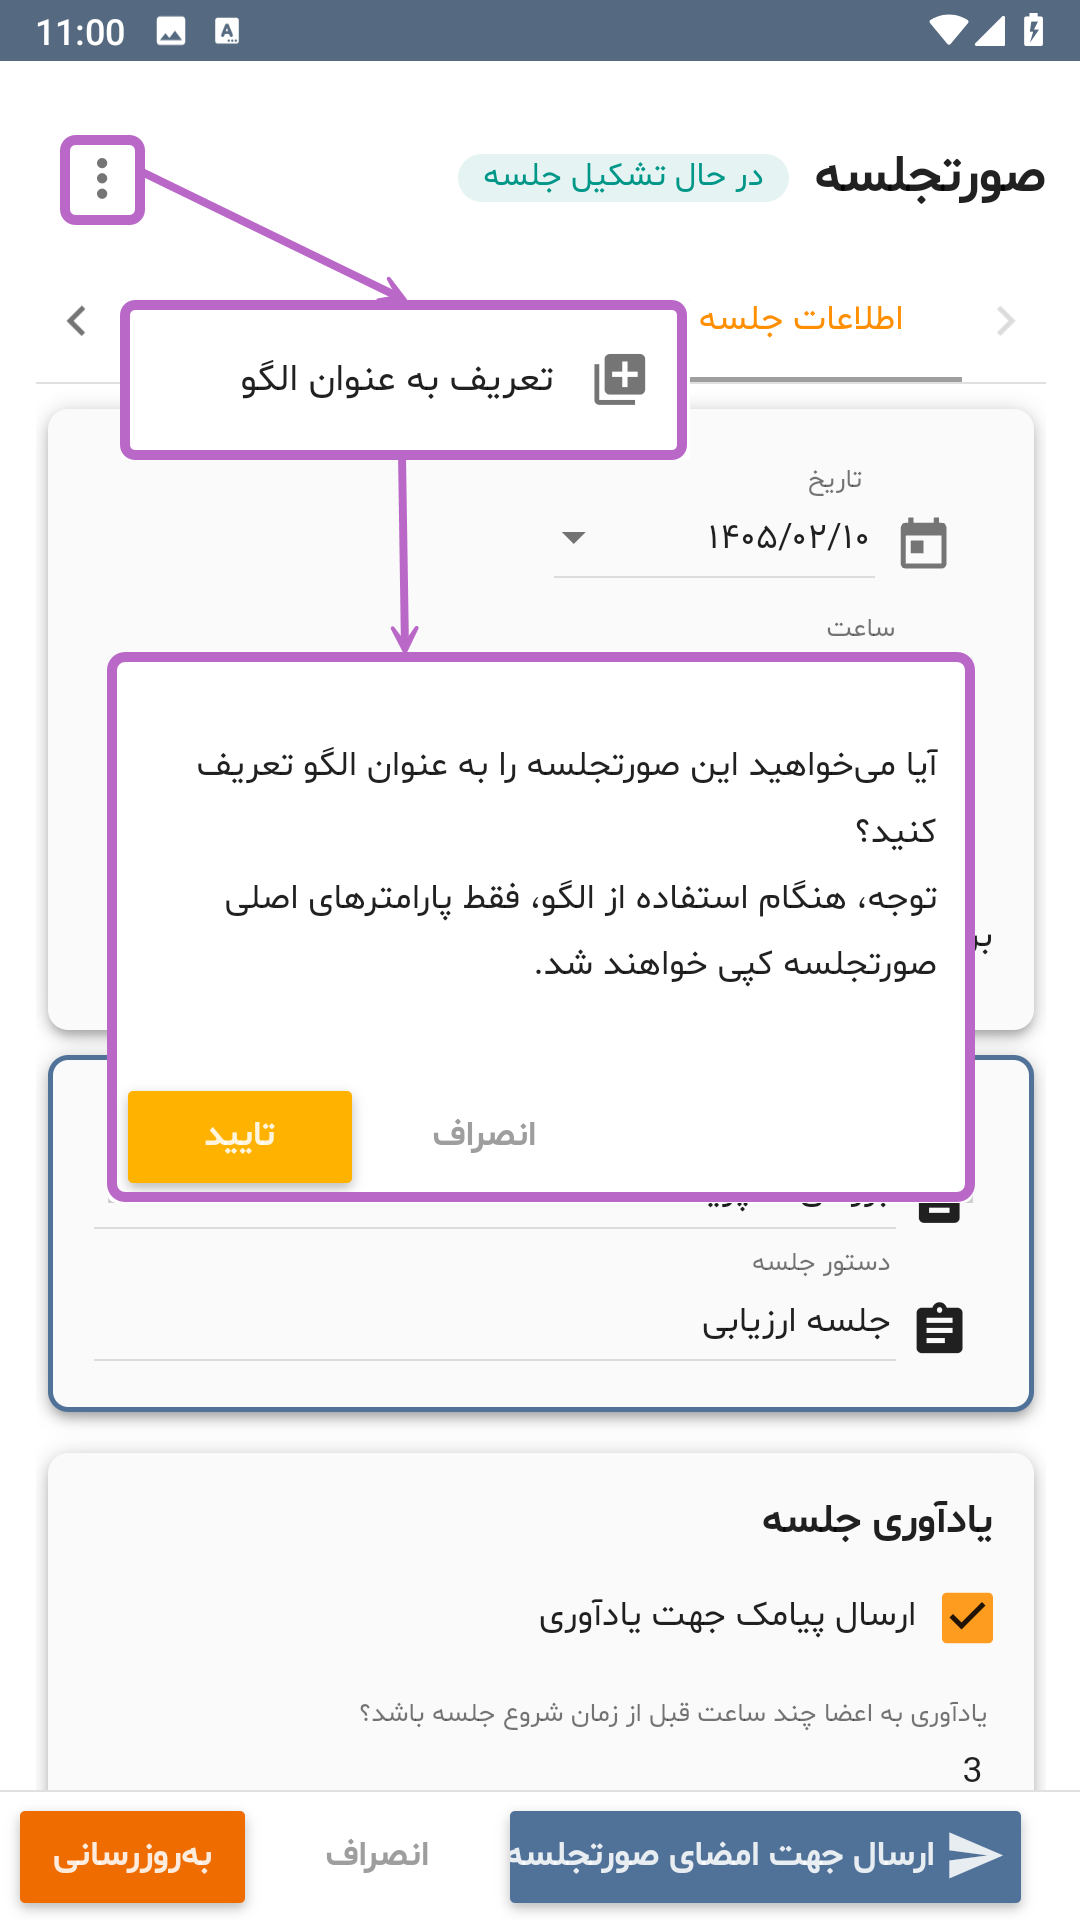Confirm the dialog with the تایید button
The image size is (1080, 1920).
tap(240, 1137)
